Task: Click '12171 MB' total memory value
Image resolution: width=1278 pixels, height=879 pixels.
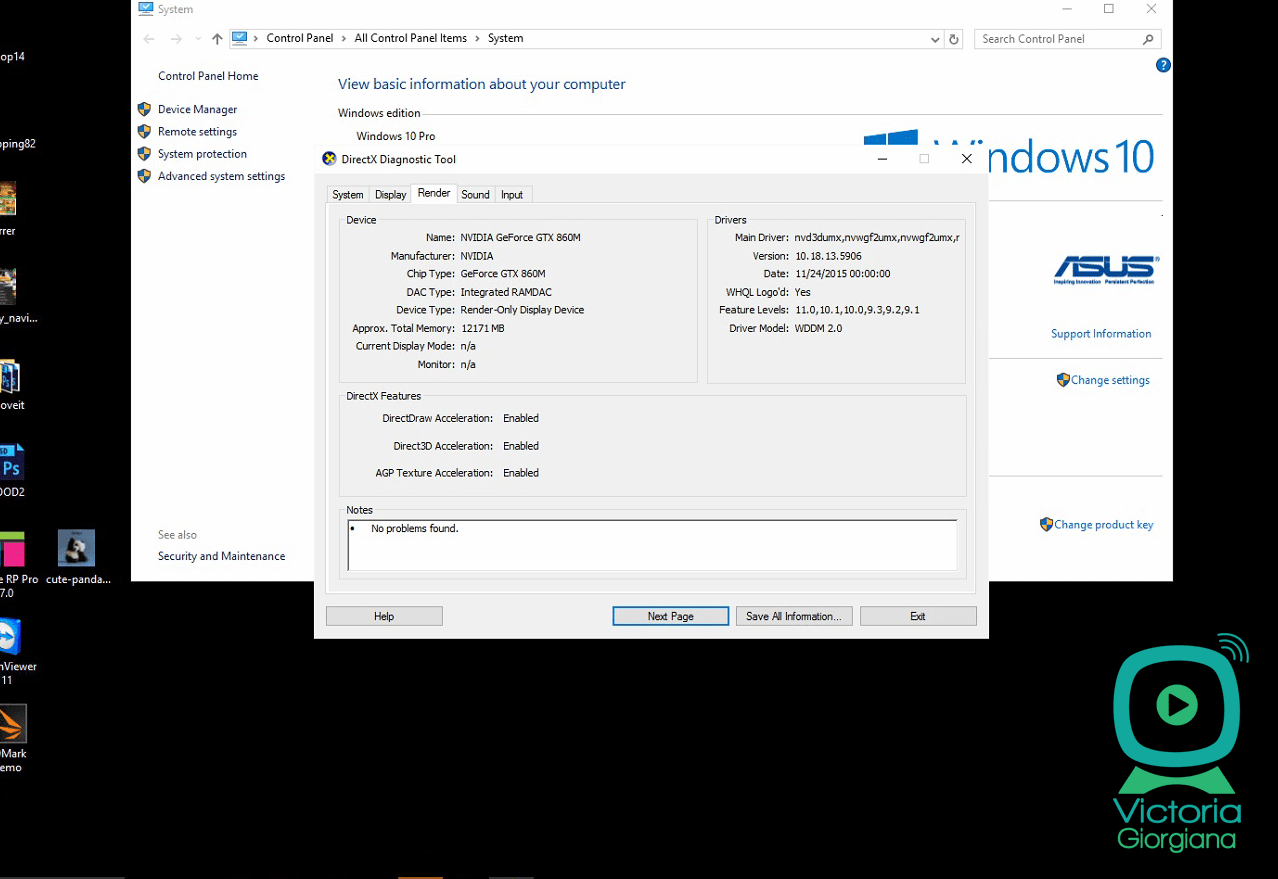Action: pyautogui.click(x=482, y=328)
